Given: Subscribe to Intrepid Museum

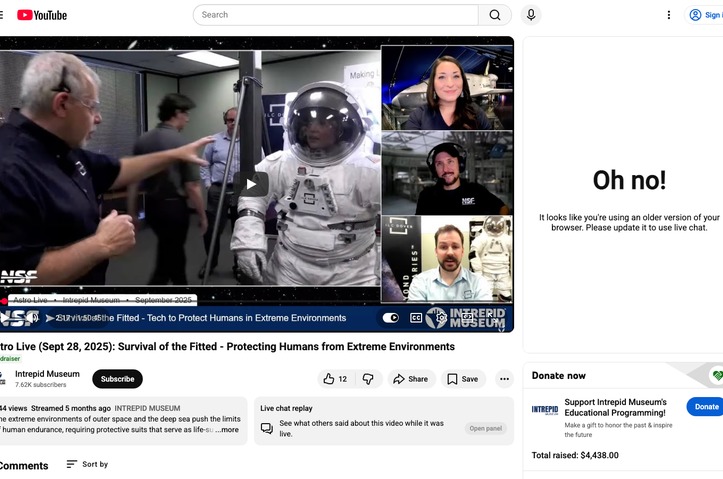Looking at the screenshot, I should tap(118, 379).
